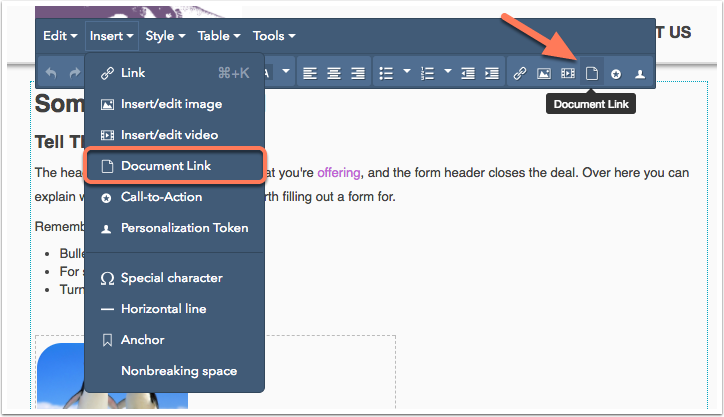Click the undo arrow in toolbar
Screen dimensions: 724x417
(x=51, y=73)
